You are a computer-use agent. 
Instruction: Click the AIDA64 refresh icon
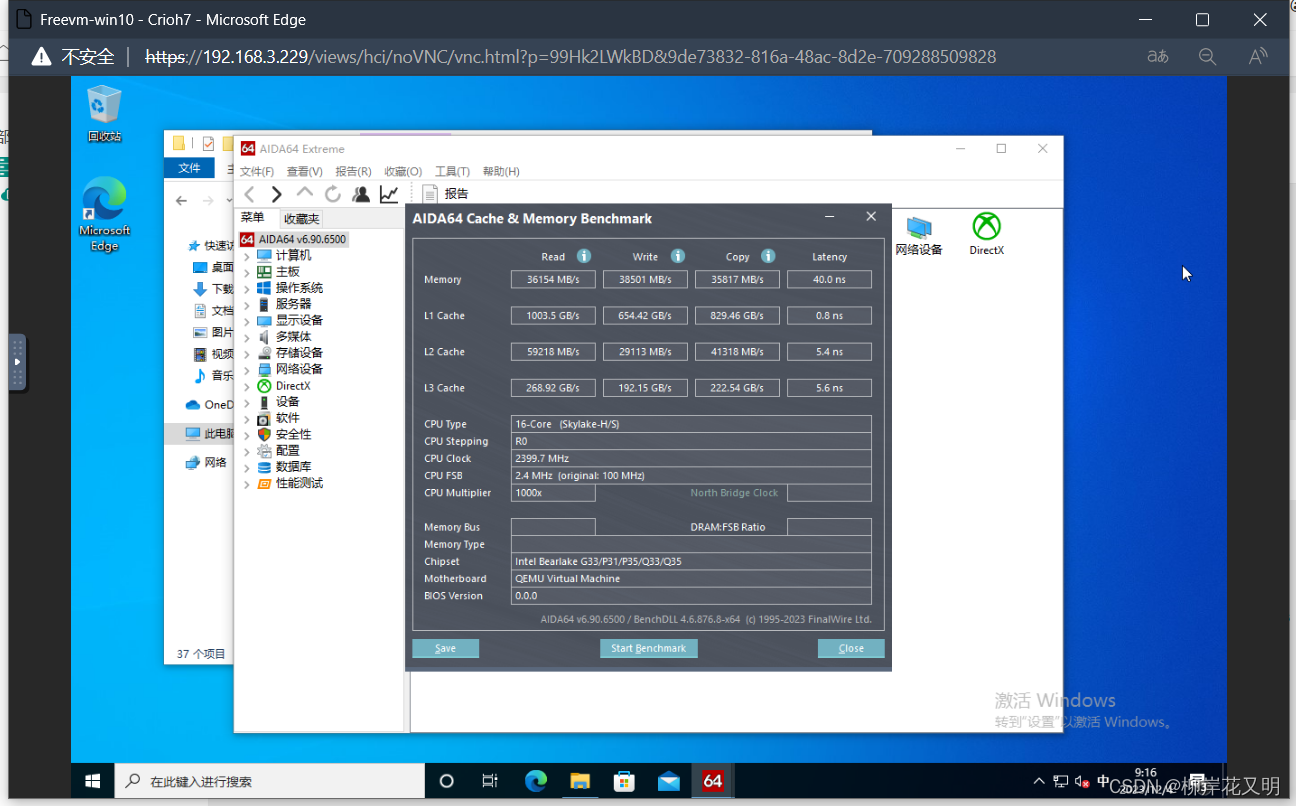[333, 194]
